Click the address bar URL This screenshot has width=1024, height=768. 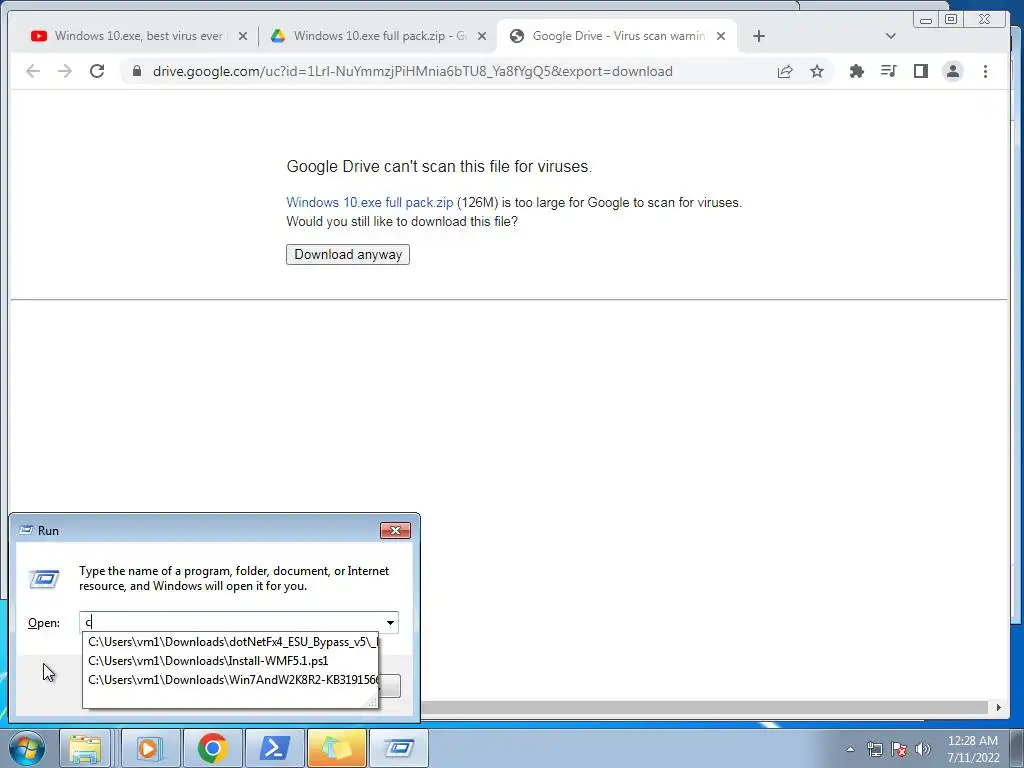point(412,71)
